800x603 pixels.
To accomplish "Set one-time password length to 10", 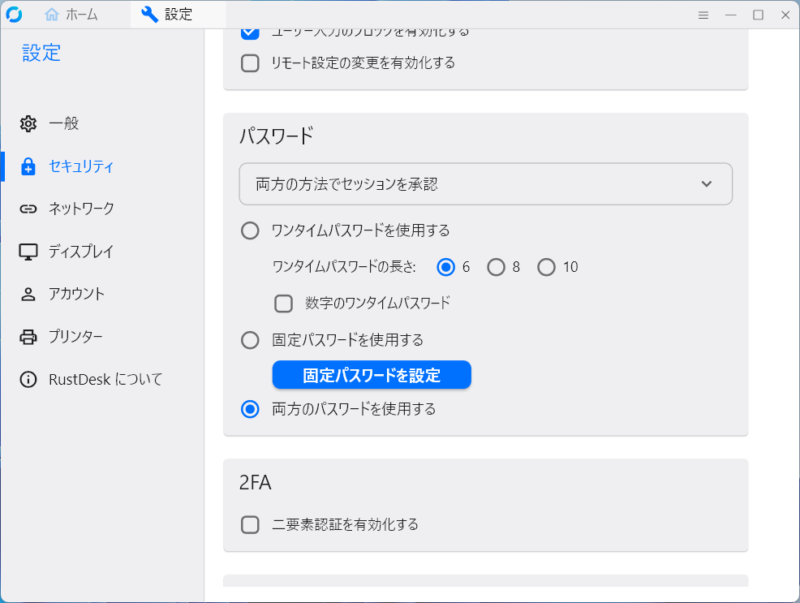I will tap(546, 267).
